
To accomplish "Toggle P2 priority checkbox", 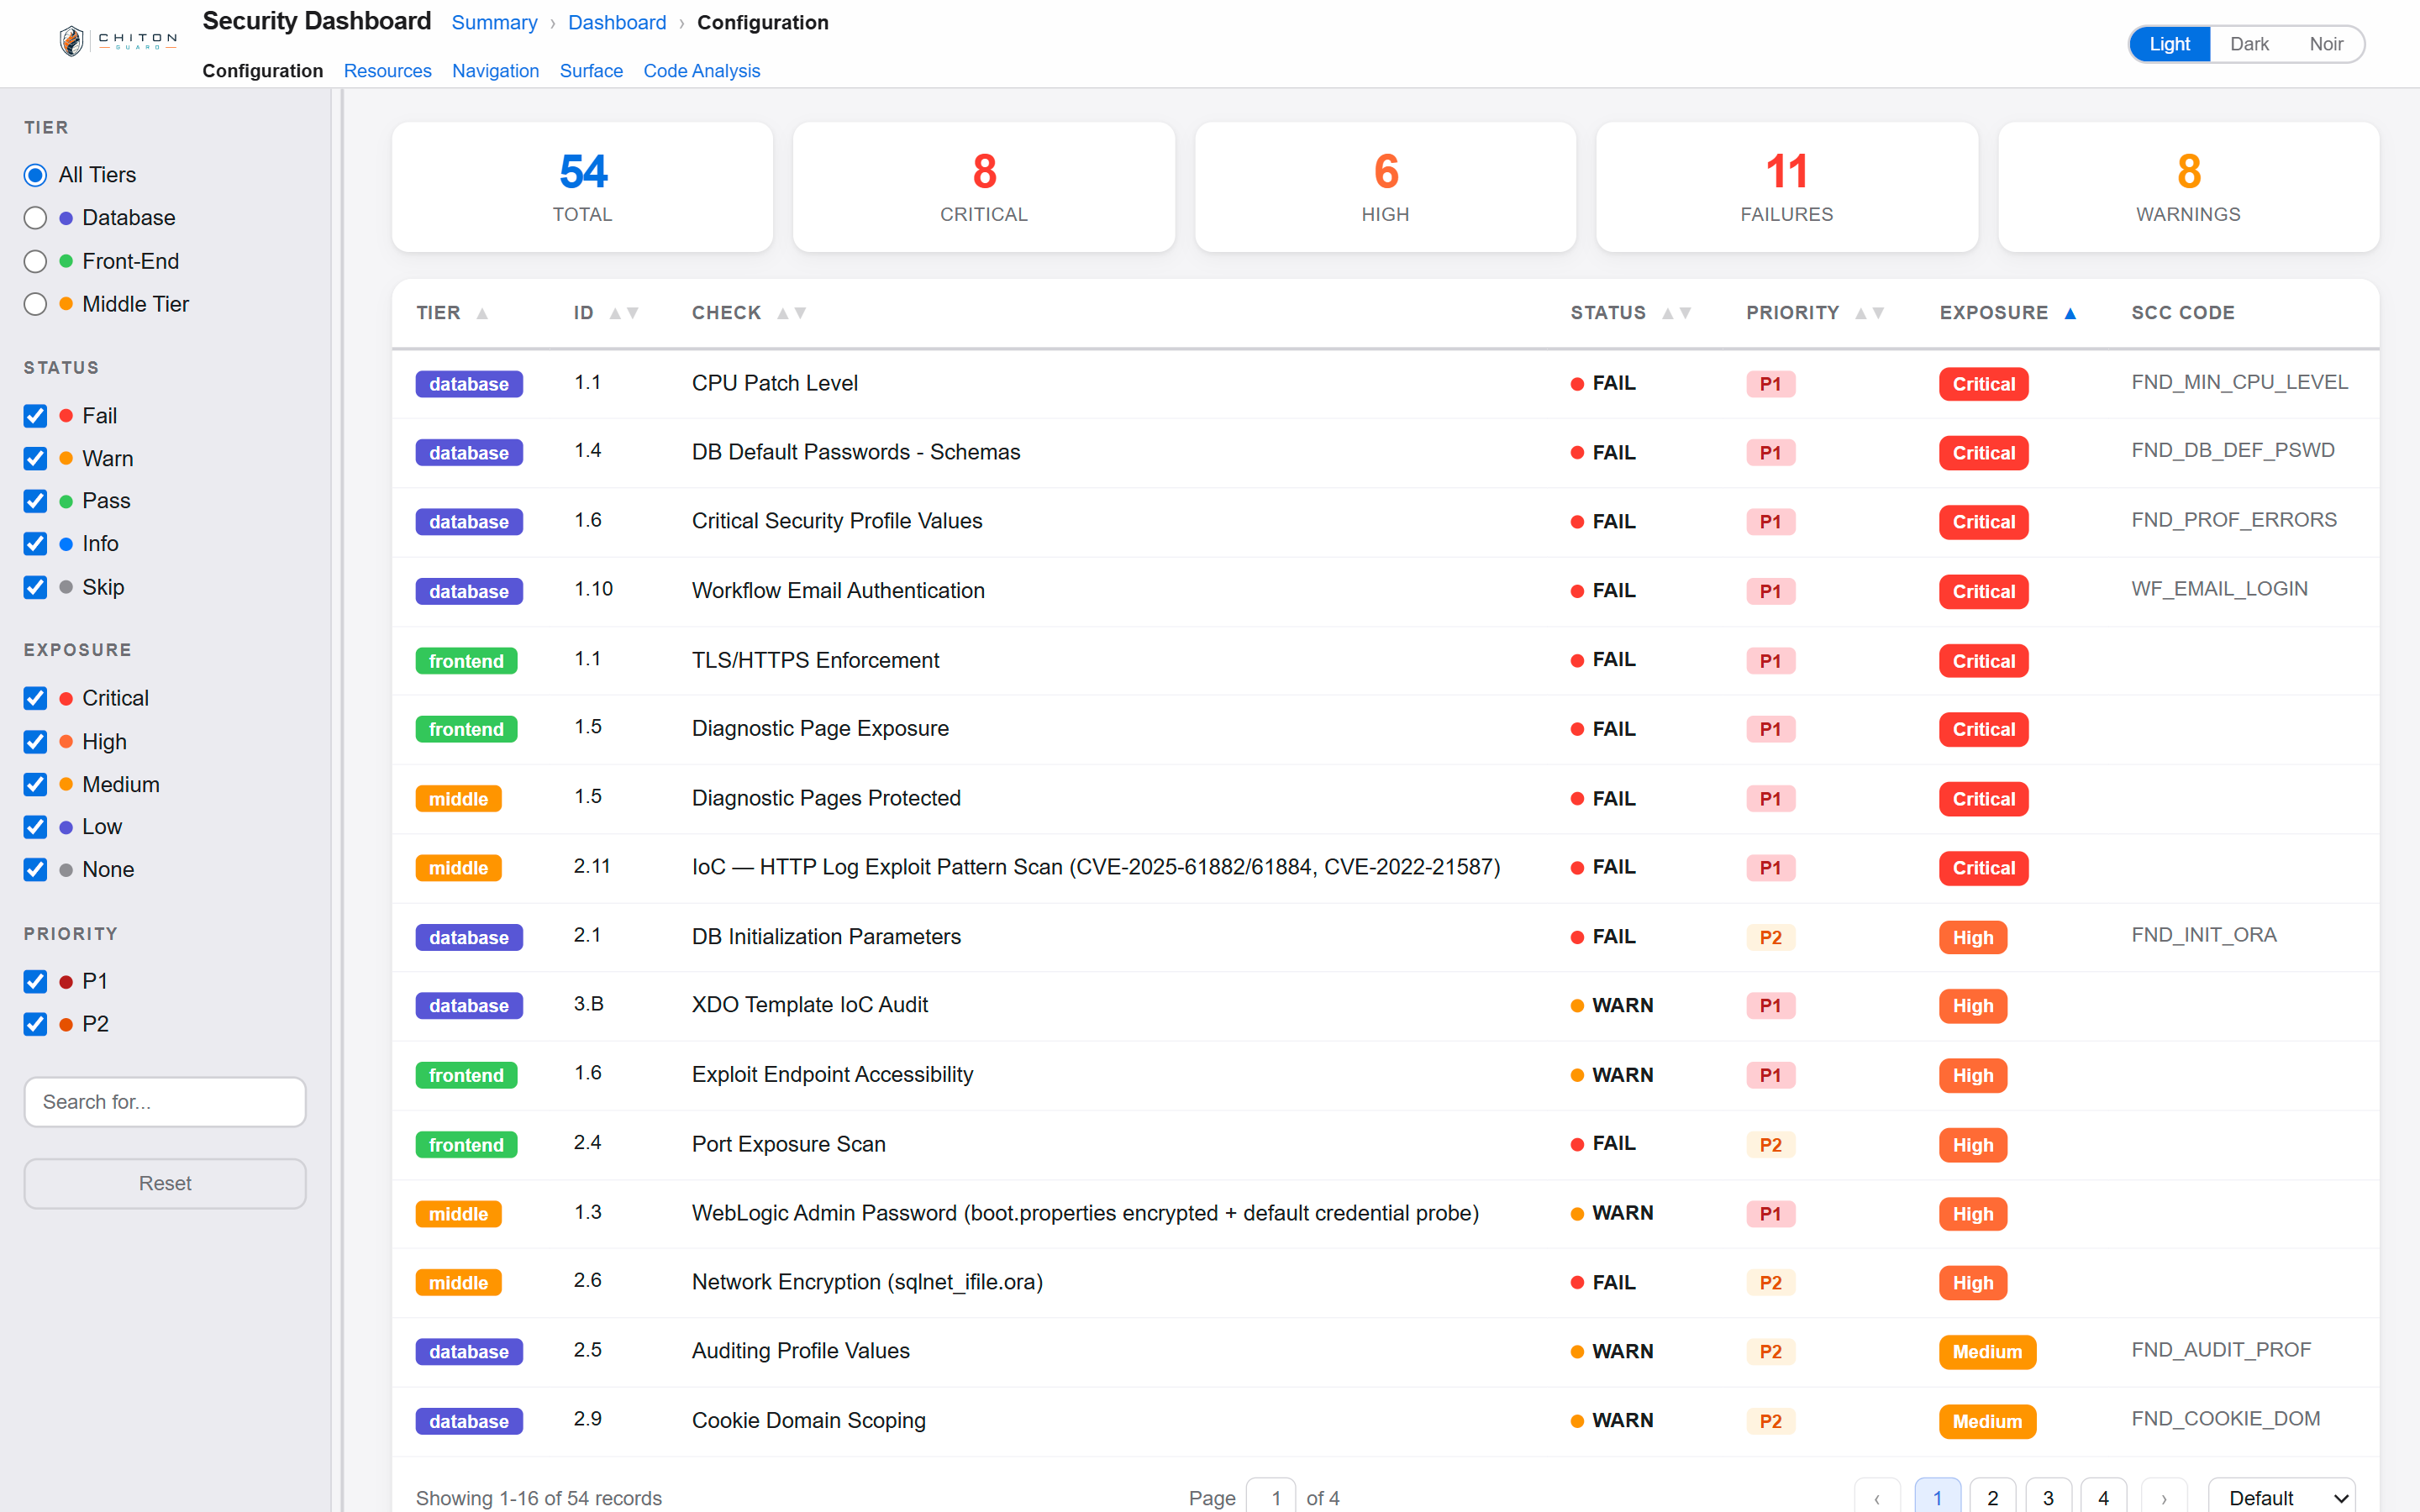I will point(35,1024).
